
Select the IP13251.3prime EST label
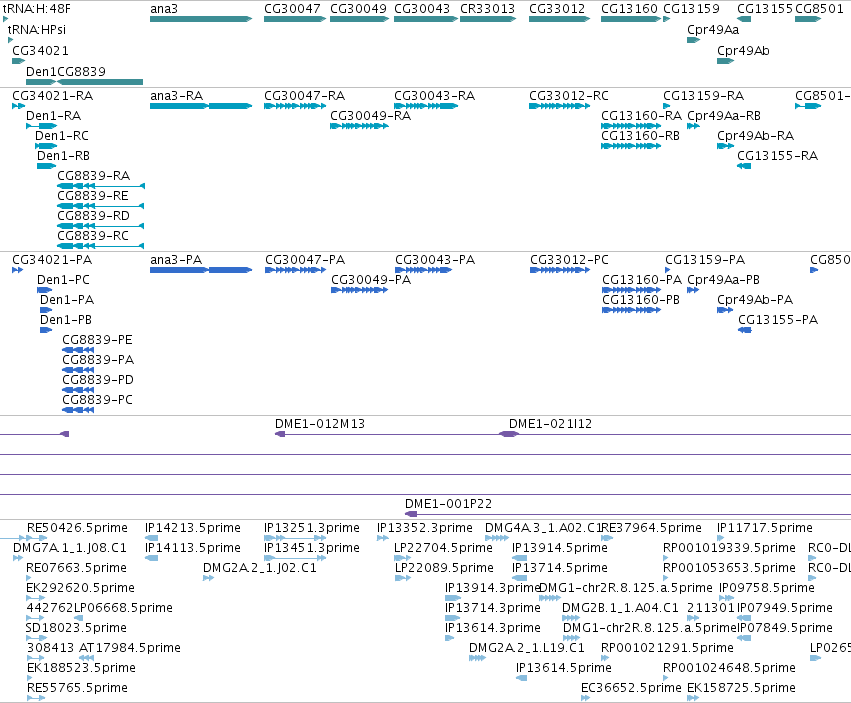312,528
